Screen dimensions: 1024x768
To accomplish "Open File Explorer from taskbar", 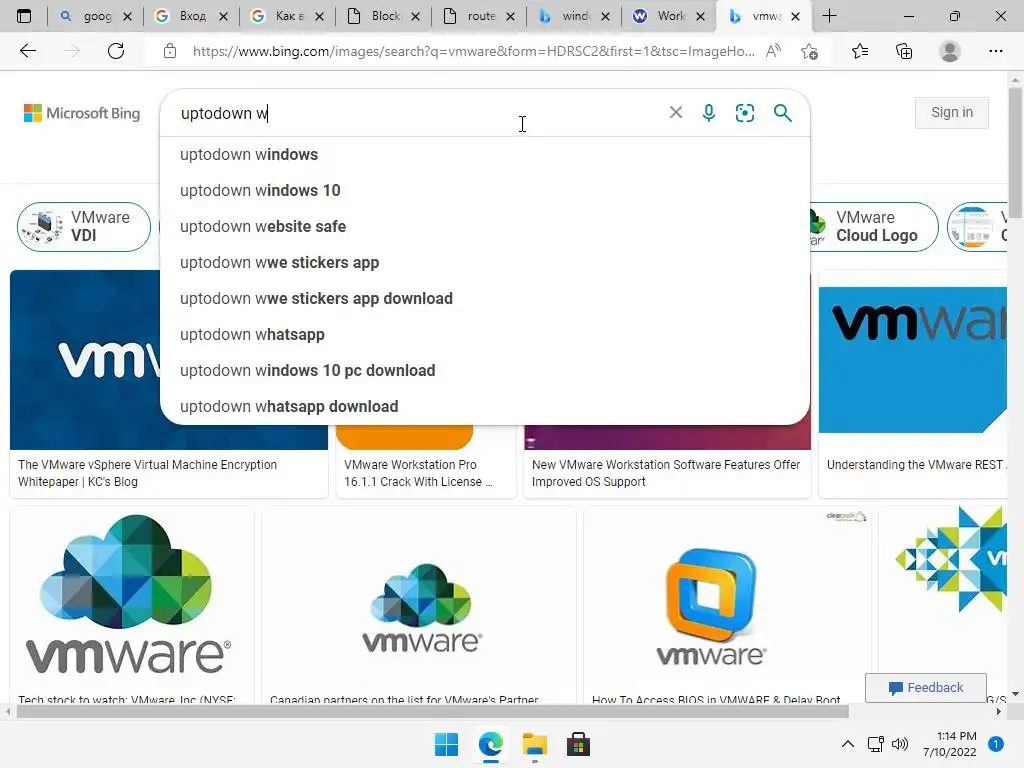I will (x=534, y=744).
